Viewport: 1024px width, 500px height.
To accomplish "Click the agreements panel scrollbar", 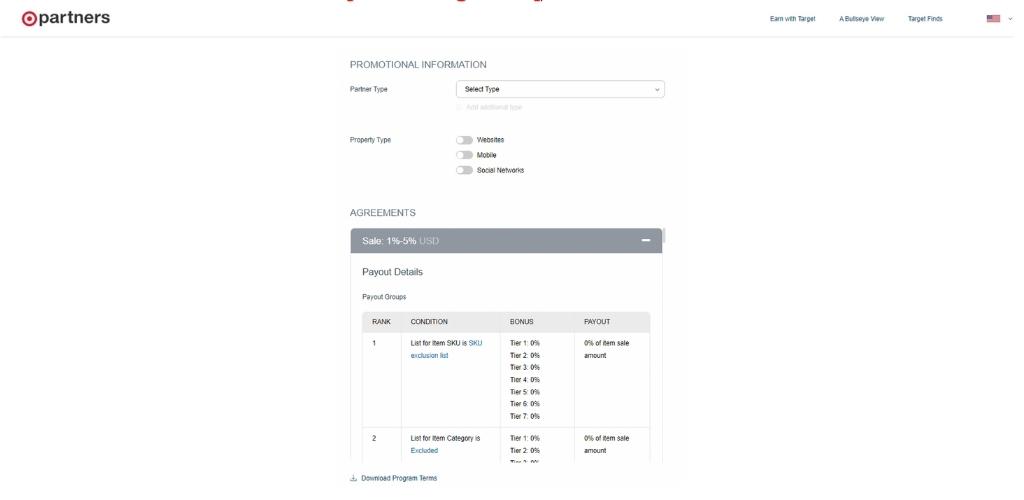I will tap(663, 237).
